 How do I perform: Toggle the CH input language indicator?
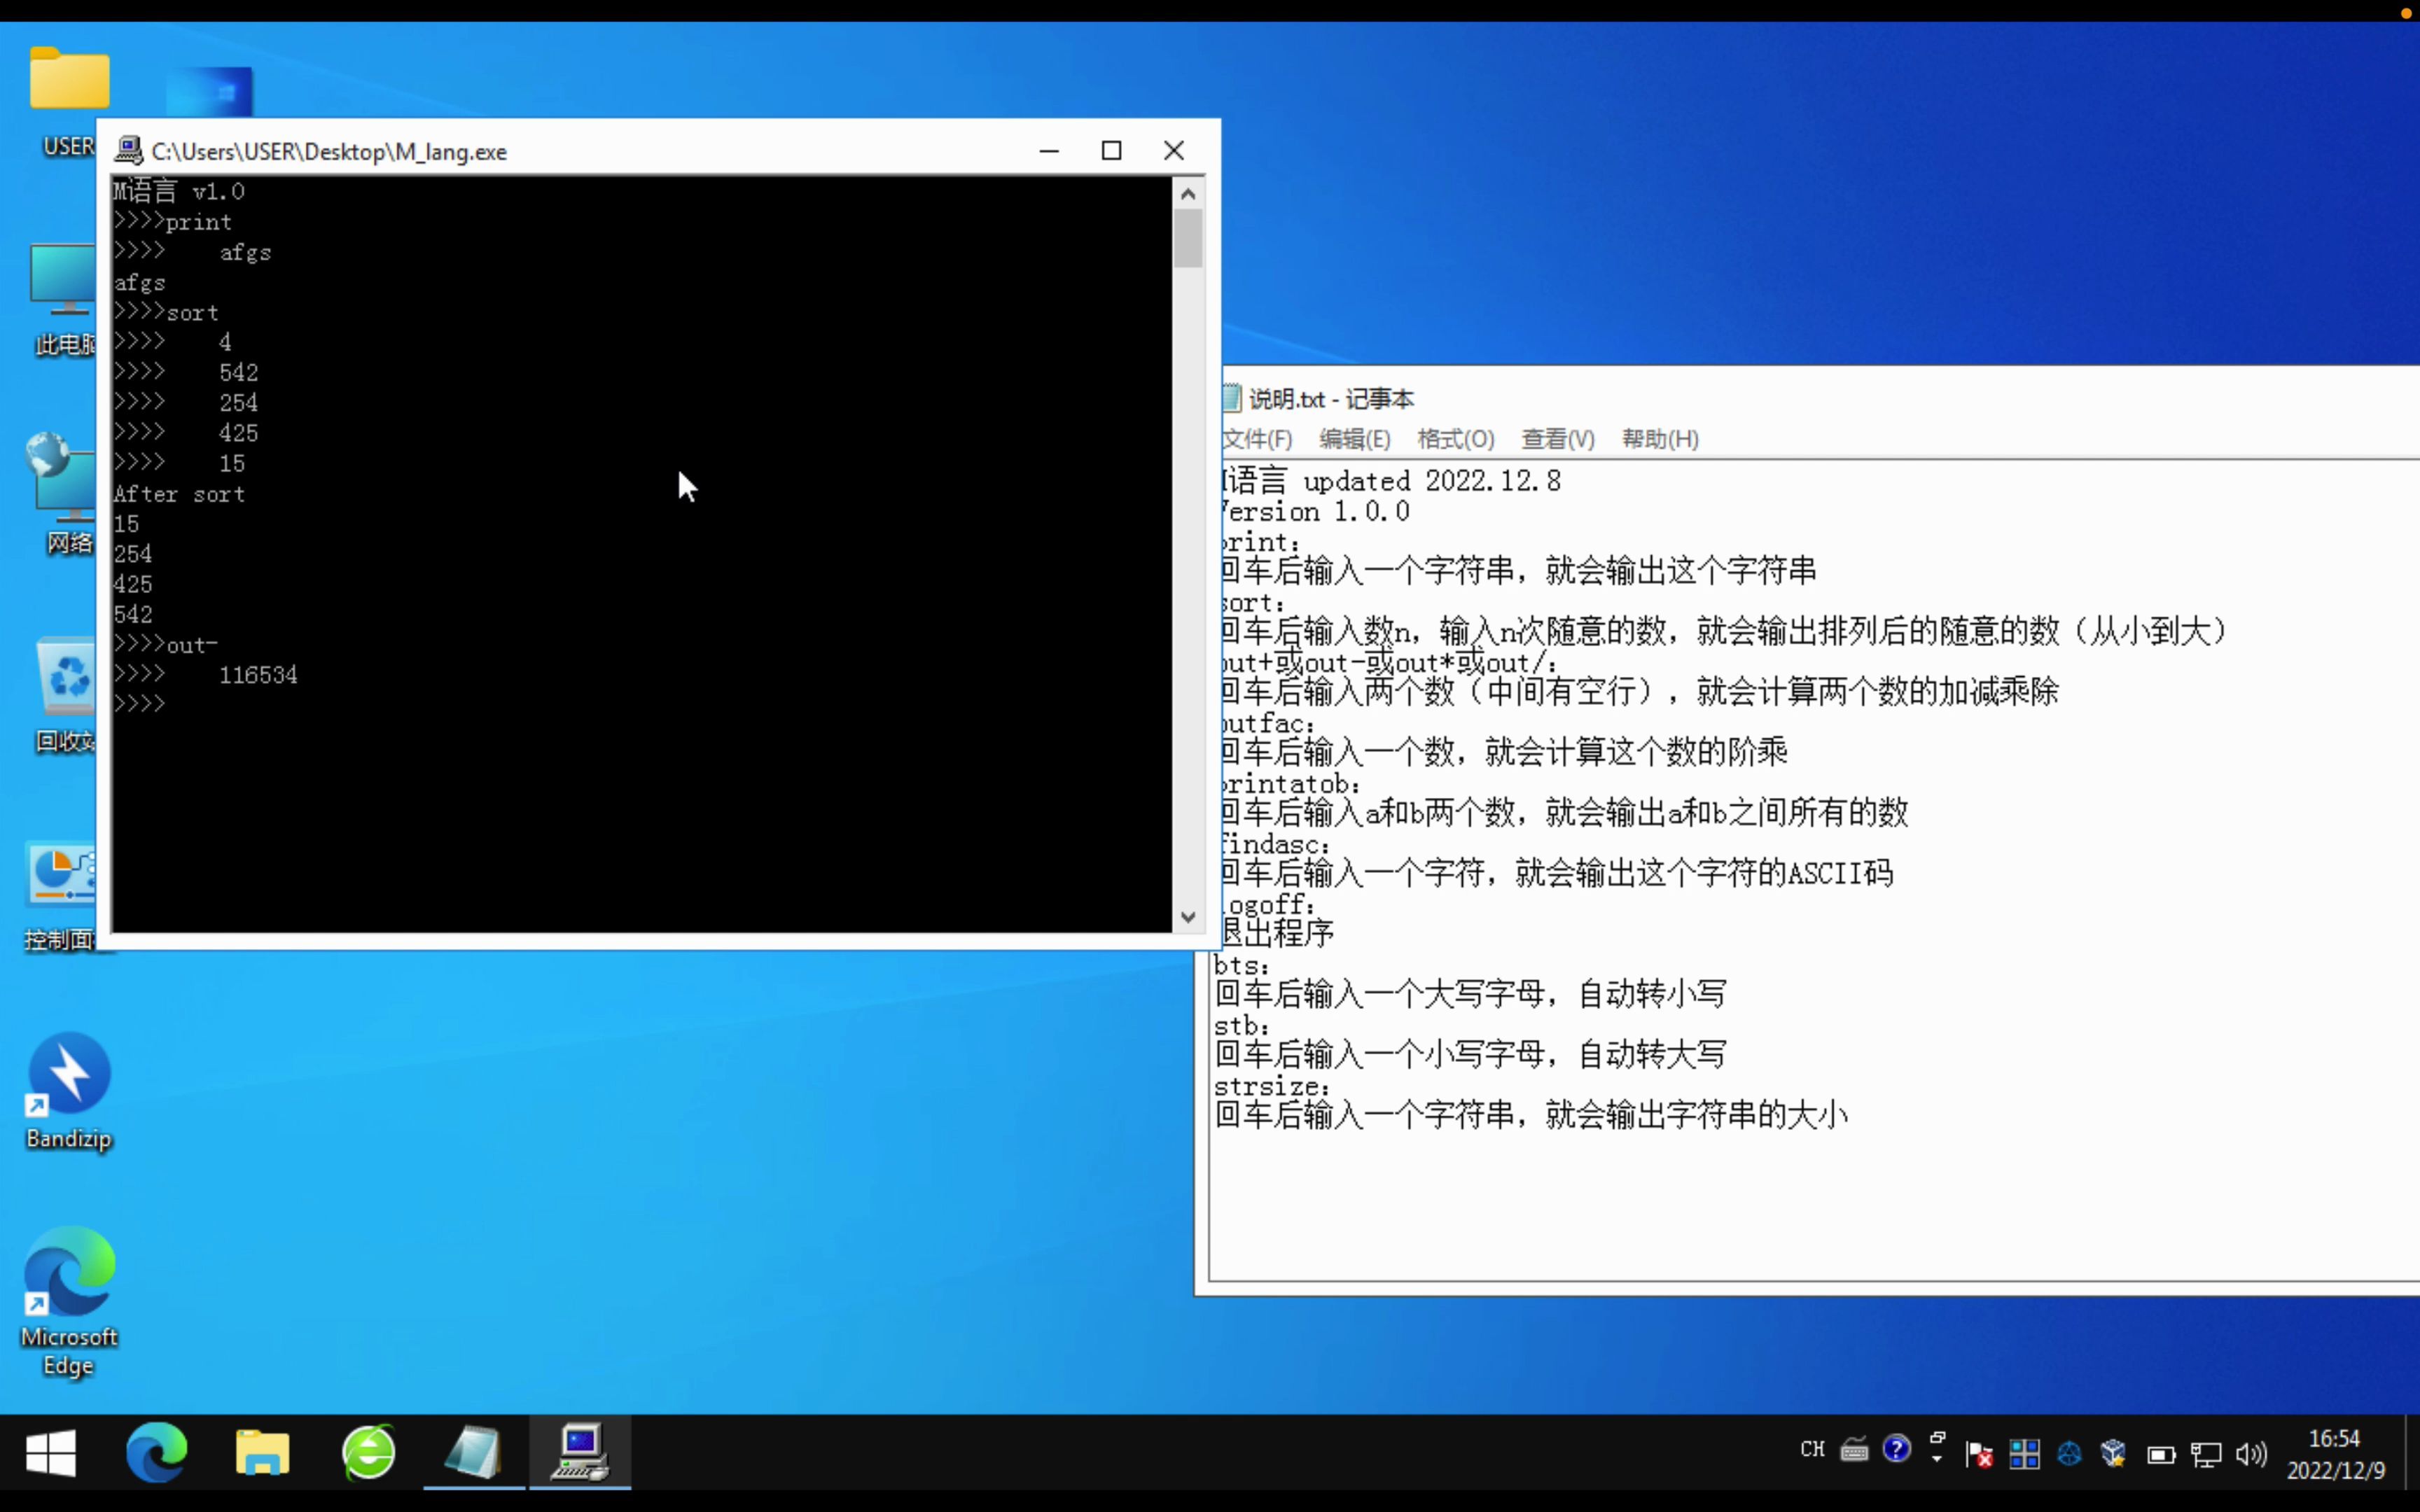(1812, 1449)
